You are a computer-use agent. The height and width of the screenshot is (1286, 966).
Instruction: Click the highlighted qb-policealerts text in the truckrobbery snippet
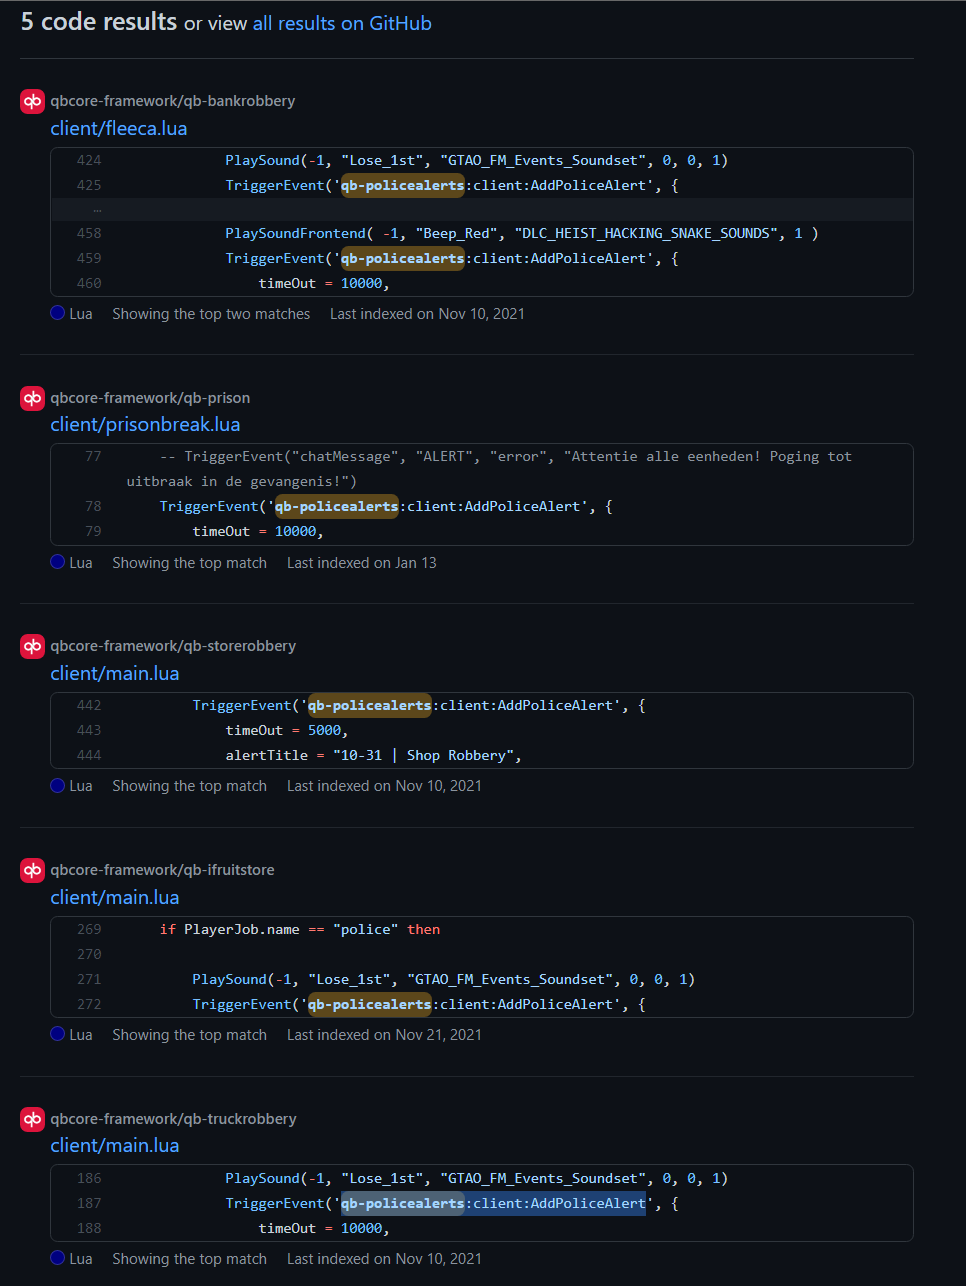click(x=402, y=1203)
